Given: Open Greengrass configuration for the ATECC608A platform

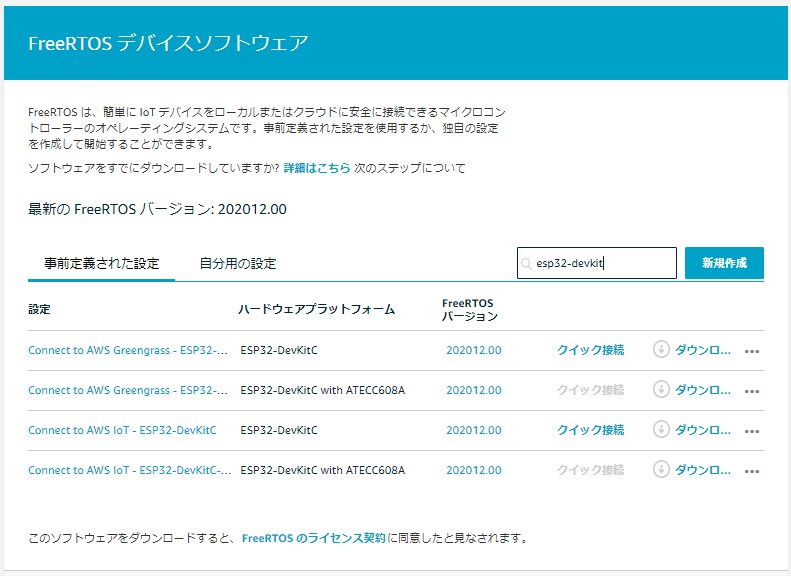Looking at the screenshot, I should click(x=128, y=390).
